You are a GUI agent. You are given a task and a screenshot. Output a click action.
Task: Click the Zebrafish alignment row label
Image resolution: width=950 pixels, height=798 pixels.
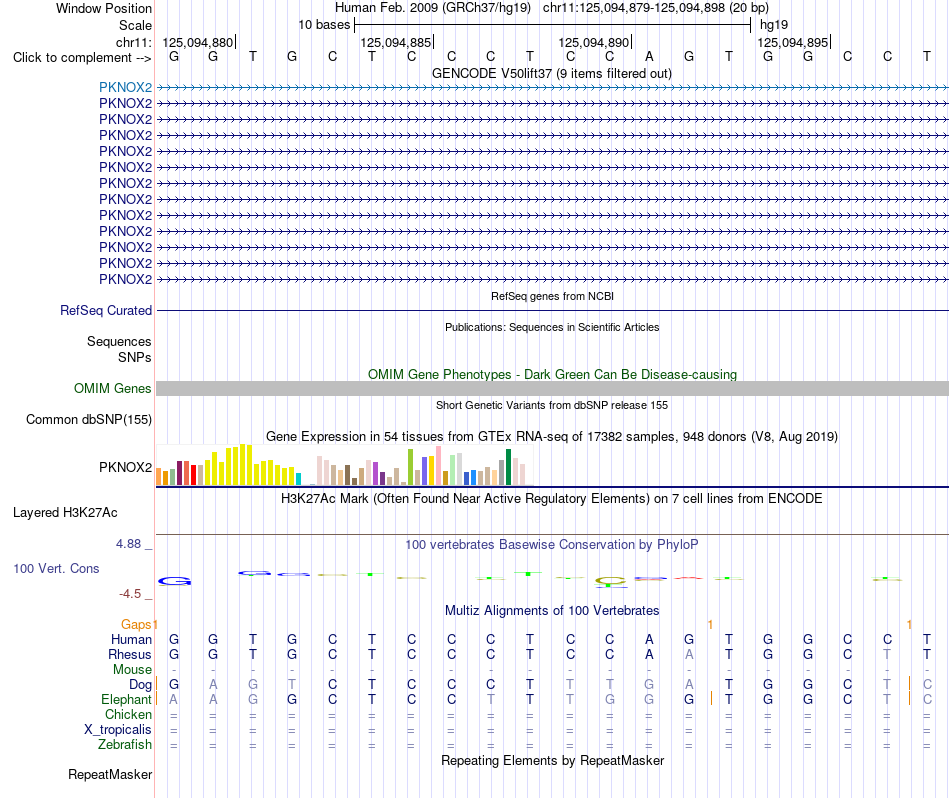point(125,744)
